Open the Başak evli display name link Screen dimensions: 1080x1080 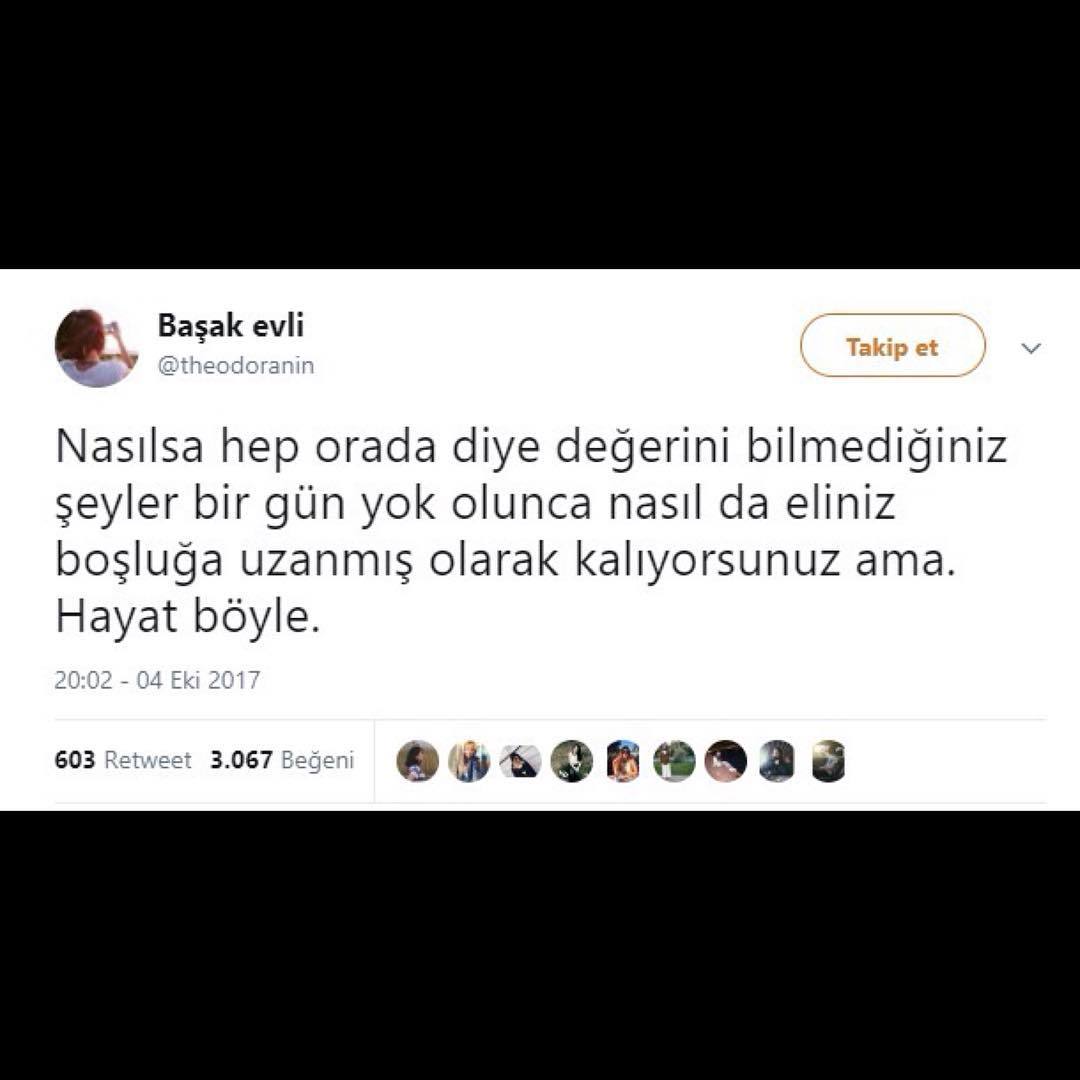coord(231,325)
